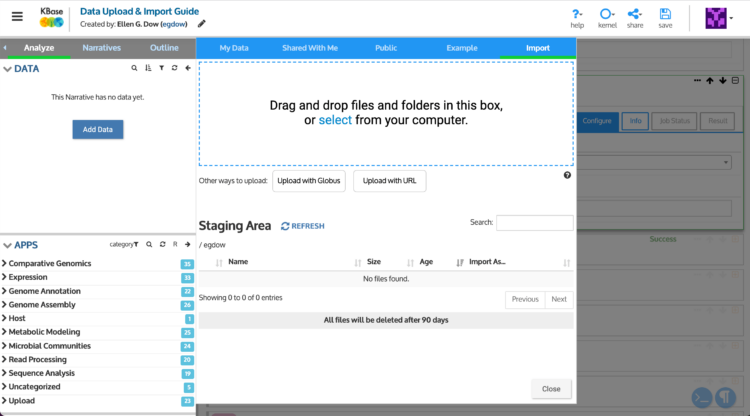The image size is (750, 416).
Task: Save the narrative
Action: 665,19
